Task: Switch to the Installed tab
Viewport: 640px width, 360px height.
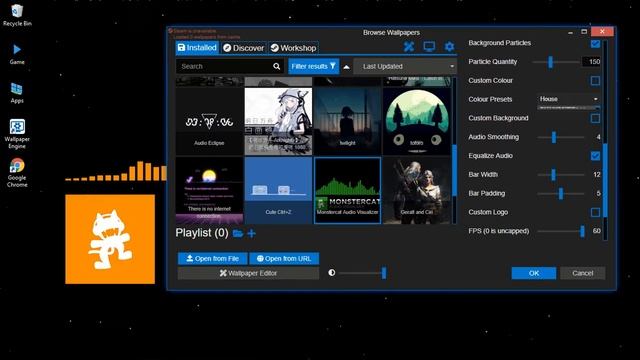Action: 198,48
